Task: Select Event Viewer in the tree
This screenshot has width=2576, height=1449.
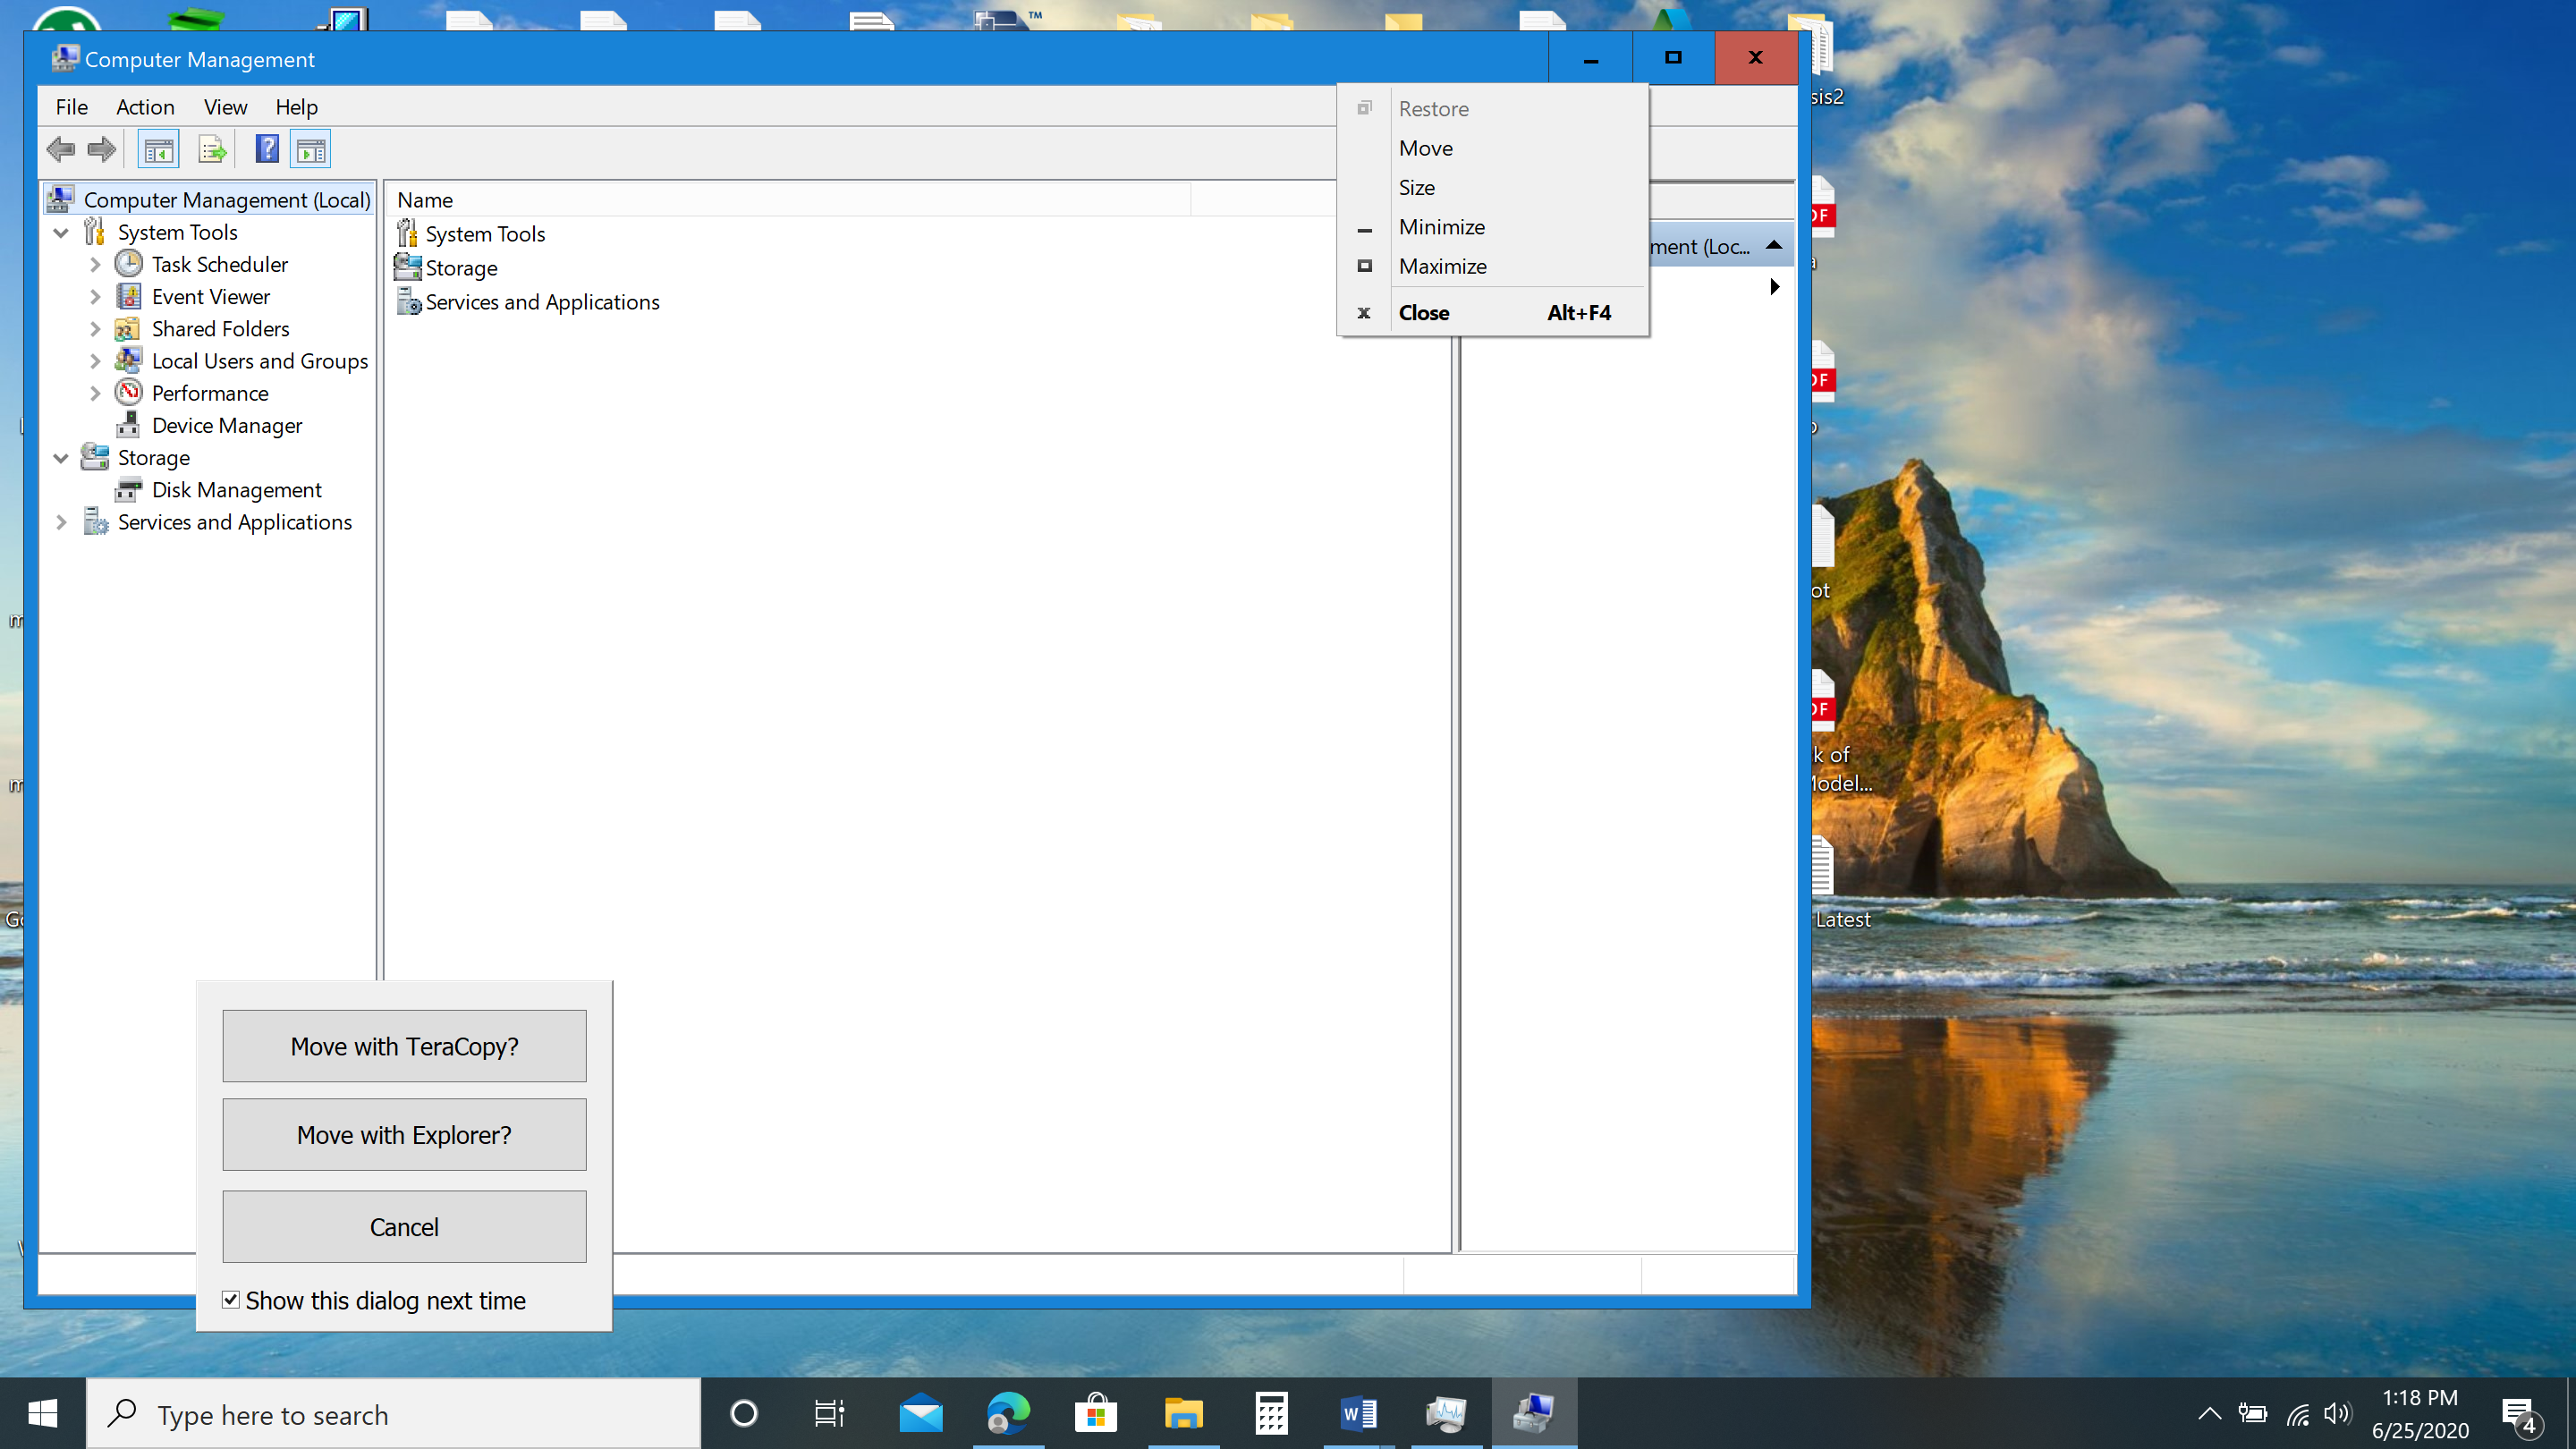Action: click(x=211, y=296)
